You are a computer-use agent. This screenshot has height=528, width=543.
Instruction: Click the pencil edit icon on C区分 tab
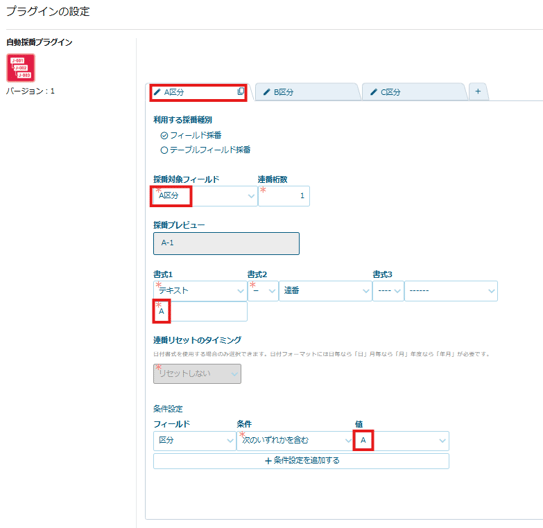click(373, 92)
